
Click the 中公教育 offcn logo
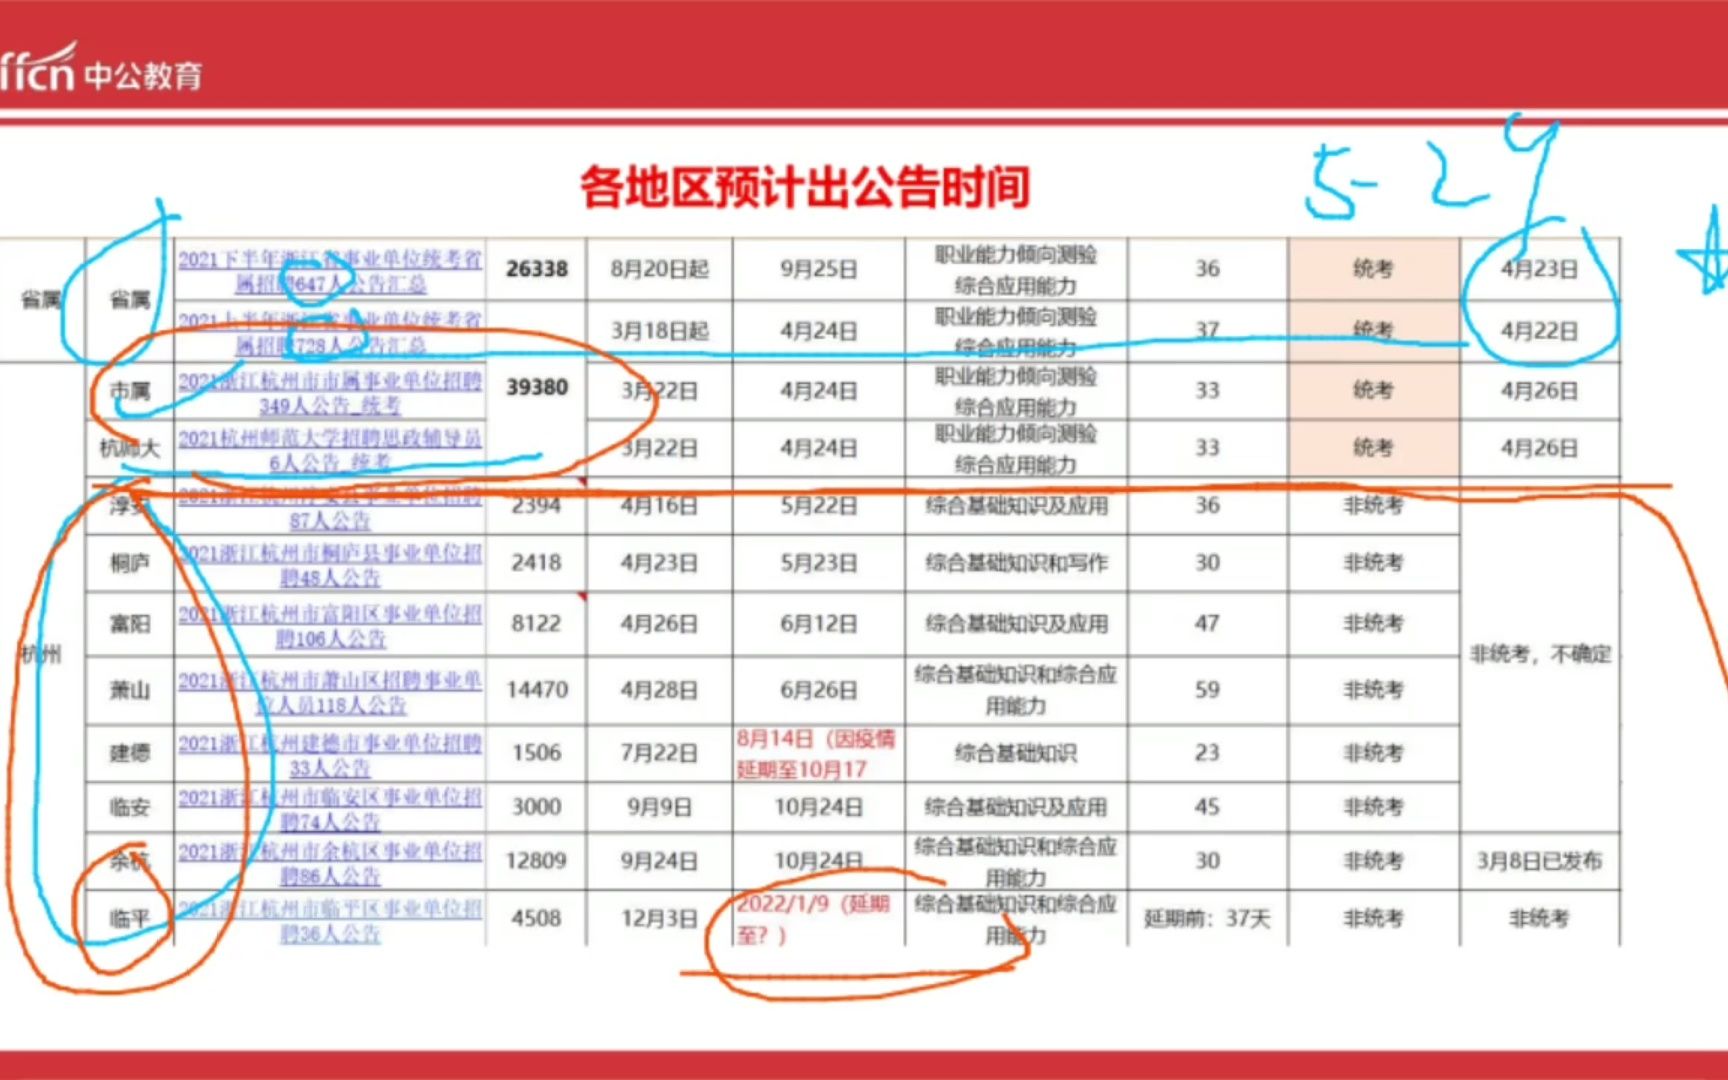click(100, 68)
